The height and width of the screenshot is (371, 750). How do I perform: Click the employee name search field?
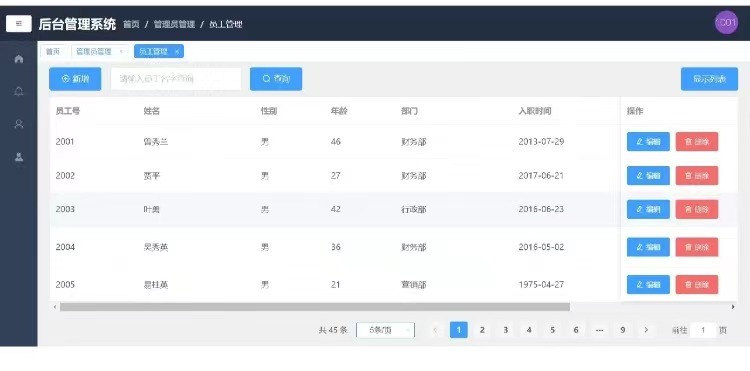coord(176,79)
